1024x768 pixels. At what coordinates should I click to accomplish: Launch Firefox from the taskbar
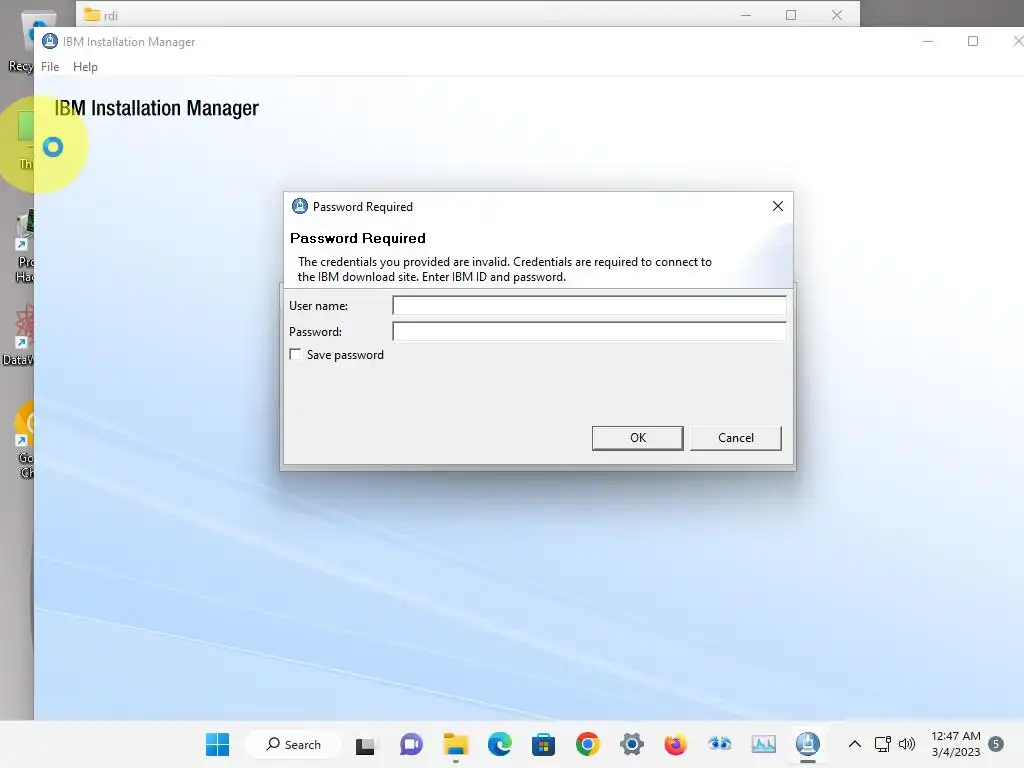675,744
